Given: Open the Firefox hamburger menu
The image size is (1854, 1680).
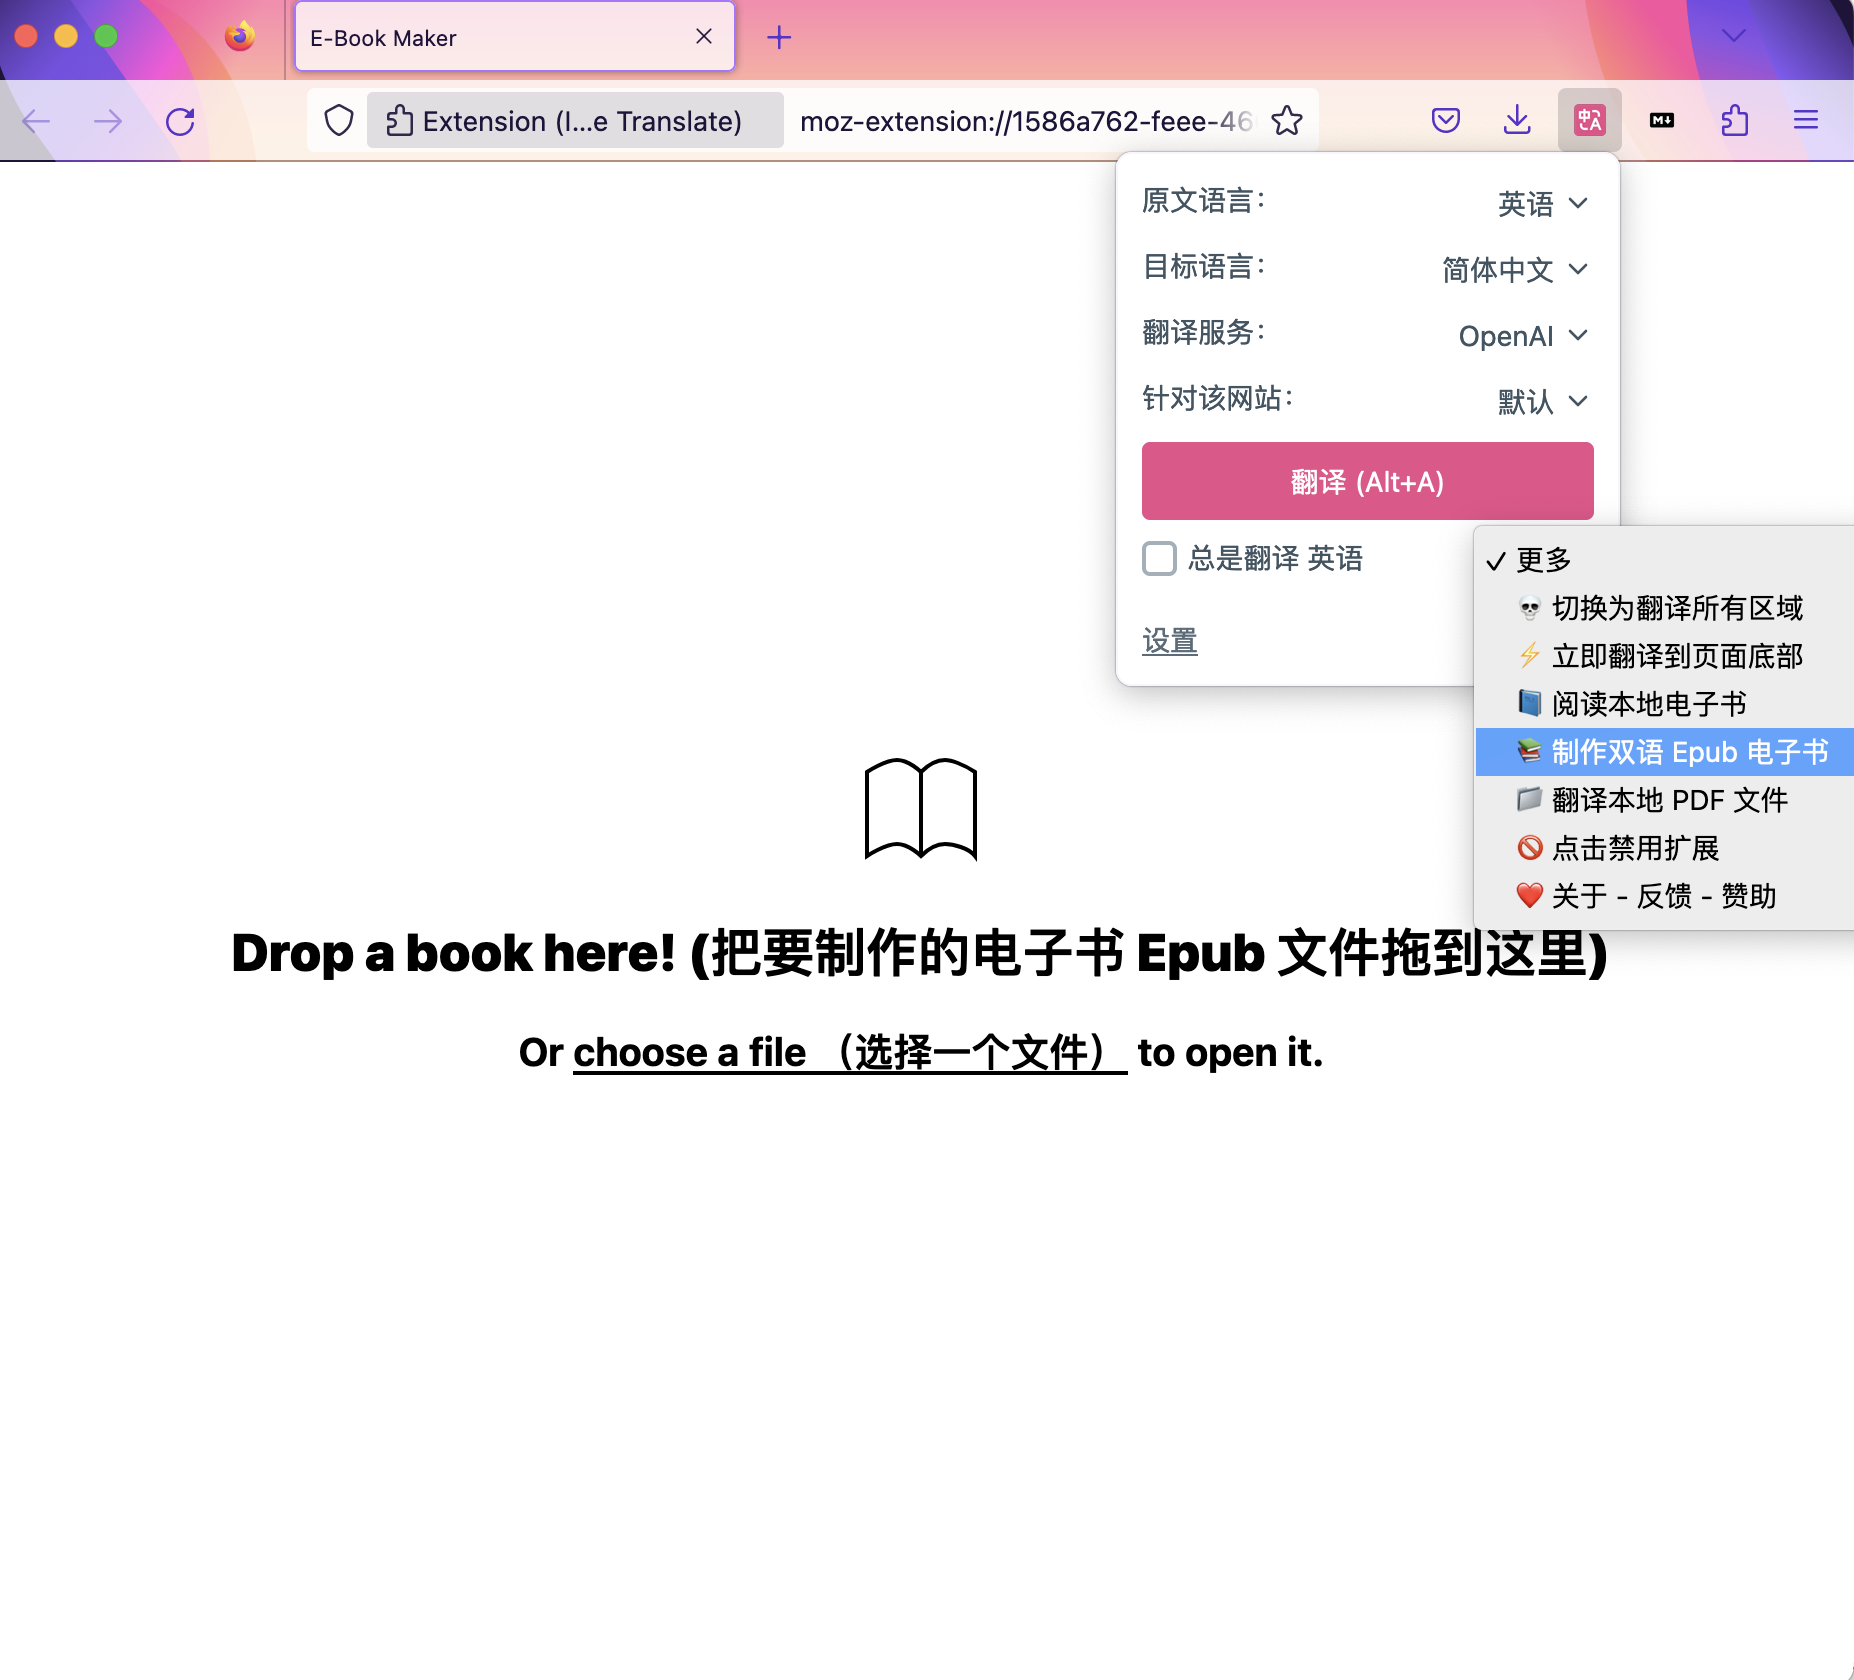Looking at the screenshot, I should point(1807,120).
